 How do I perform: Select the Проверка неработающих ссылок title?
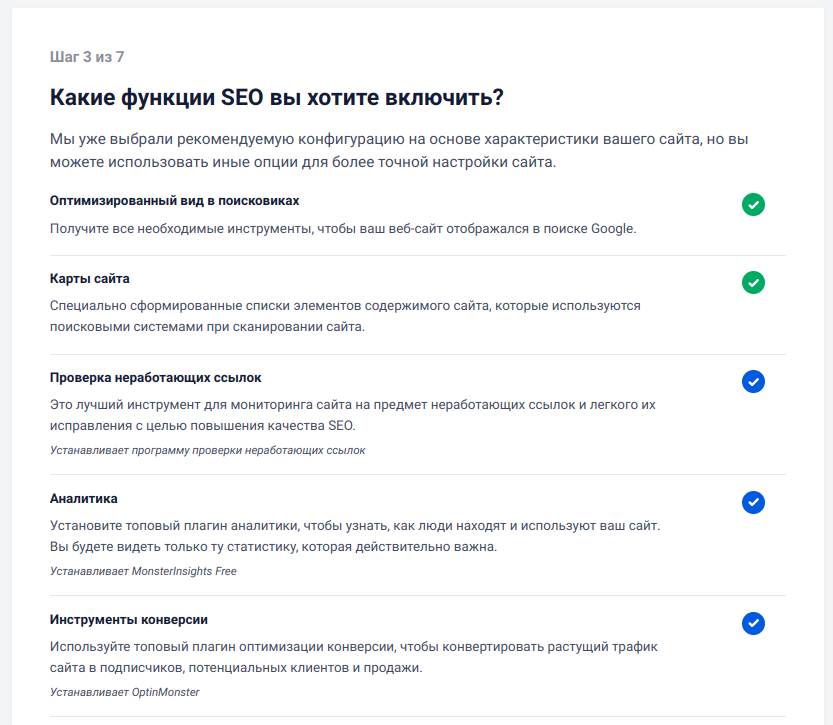pyautogui.click(x=156, y=378)
